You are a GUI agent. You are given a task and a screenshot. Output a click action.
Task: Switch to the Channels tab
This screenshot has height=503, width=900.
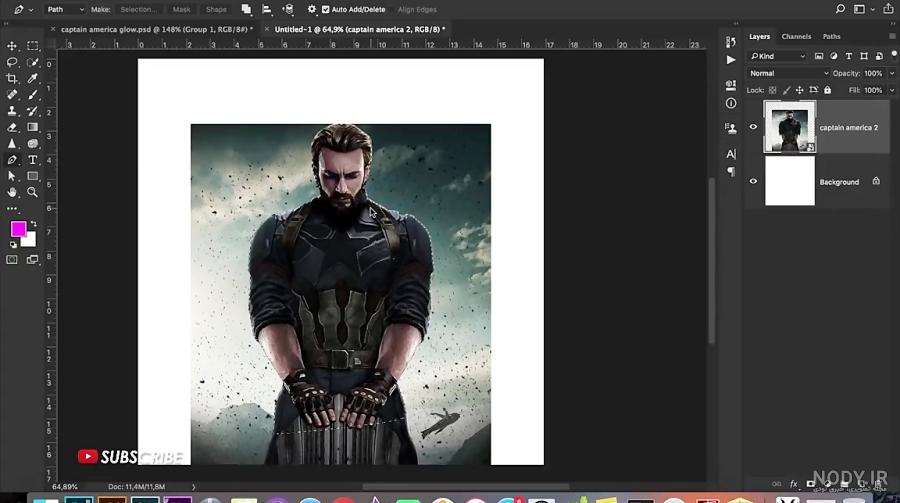(796, 36)
